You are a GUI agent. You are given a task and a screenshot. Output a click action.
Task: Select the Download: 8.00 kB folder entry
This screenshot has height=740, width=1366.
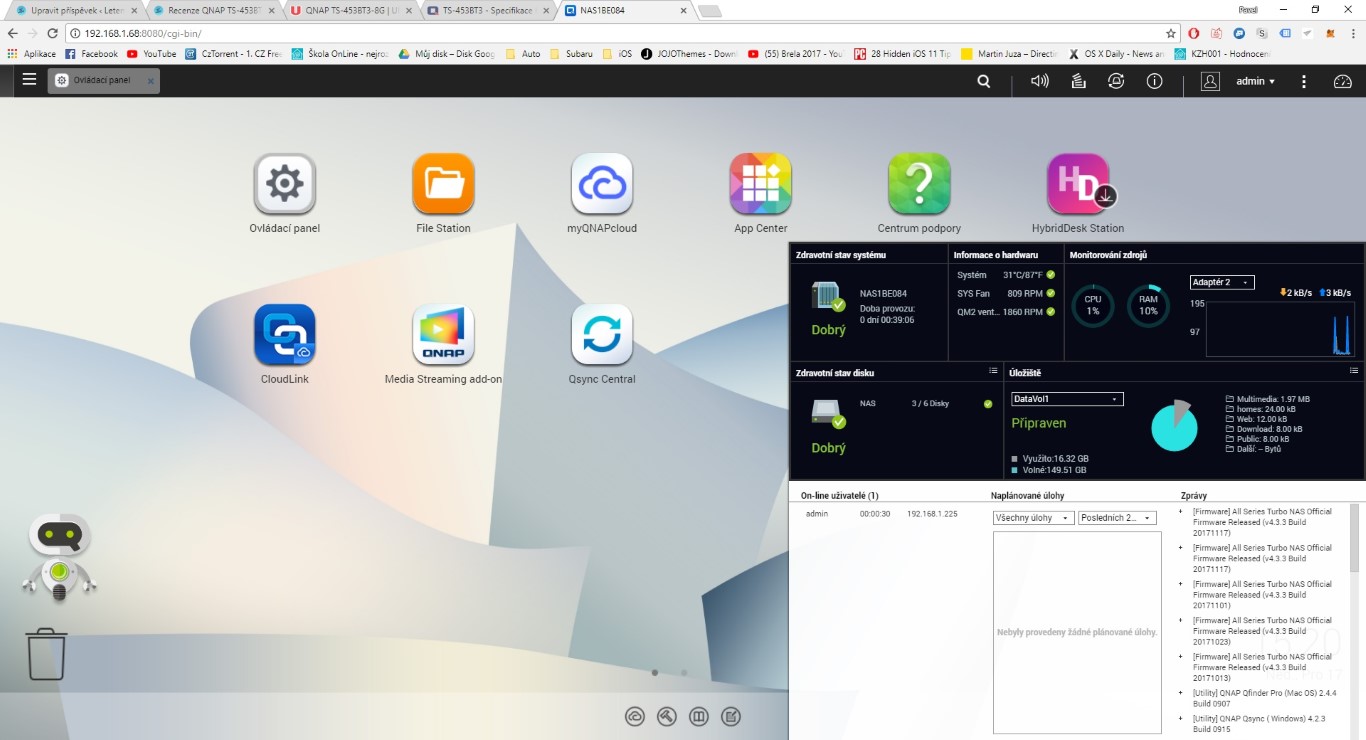point(1263,429)
